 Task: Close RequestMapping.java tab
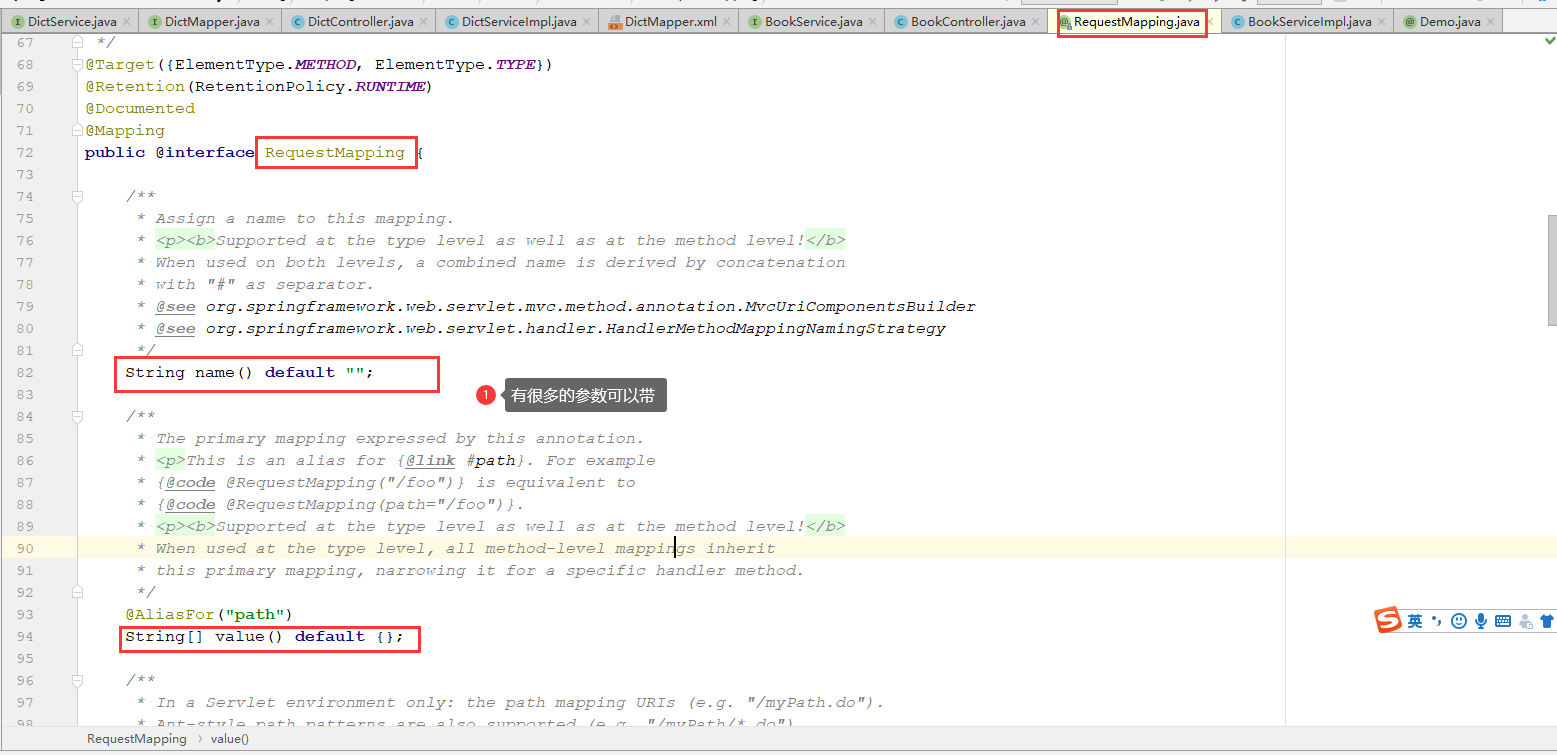(x=1210, y=21)
